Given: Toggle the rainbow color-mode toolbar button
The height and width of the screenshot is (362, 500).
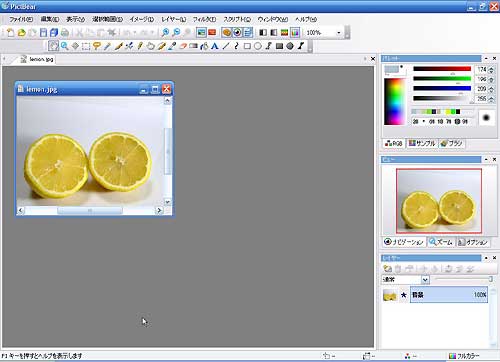Looking at the screenshot, I should click(x=295, y=33).
